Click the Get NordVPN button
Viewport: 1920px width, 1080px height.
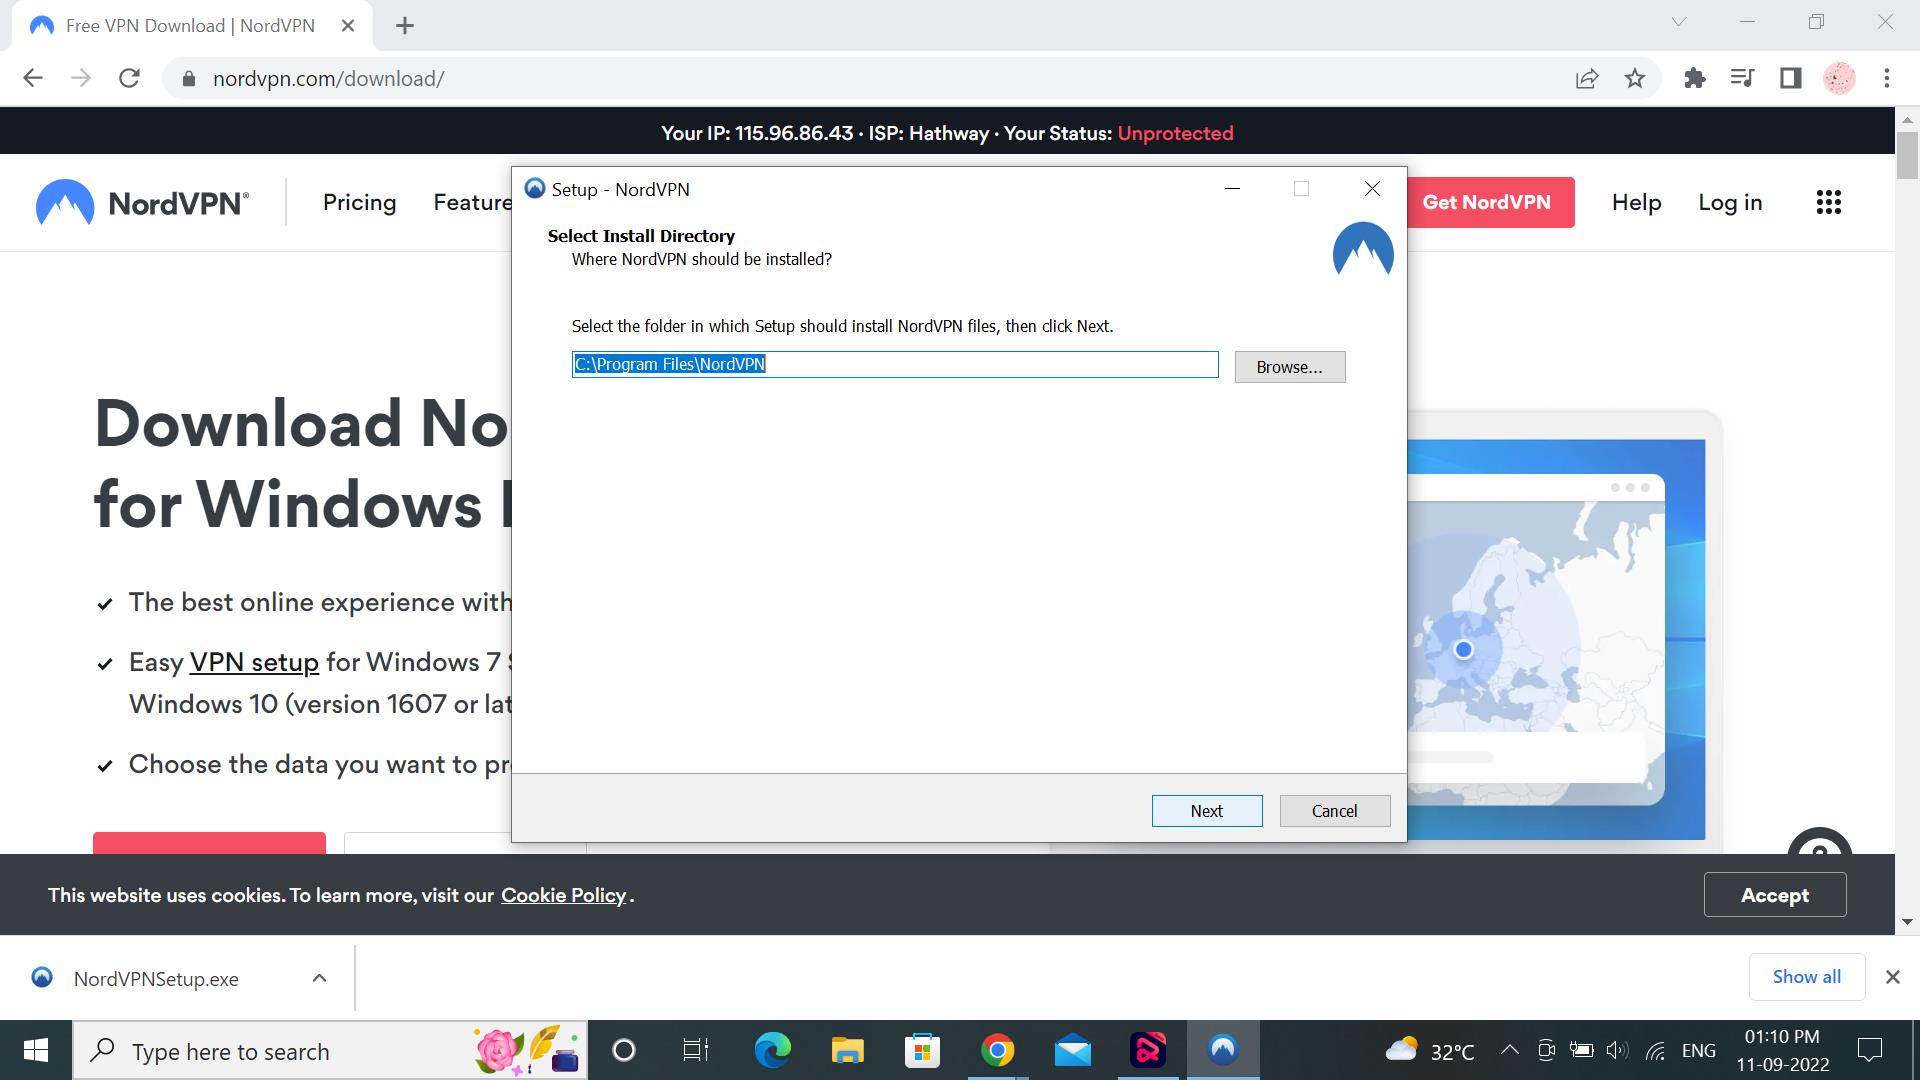tap(1487, 202)
